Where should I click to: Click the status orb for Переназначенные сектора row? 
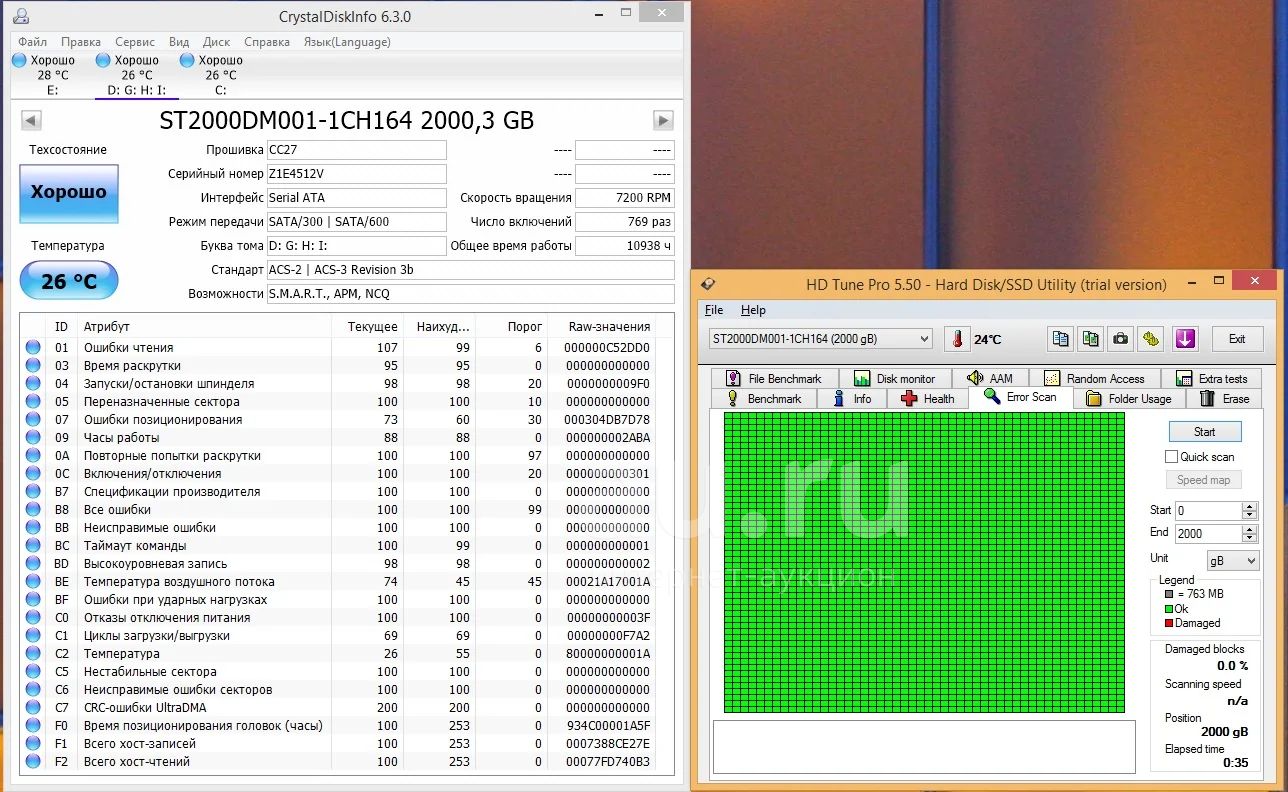click(33, 402)
